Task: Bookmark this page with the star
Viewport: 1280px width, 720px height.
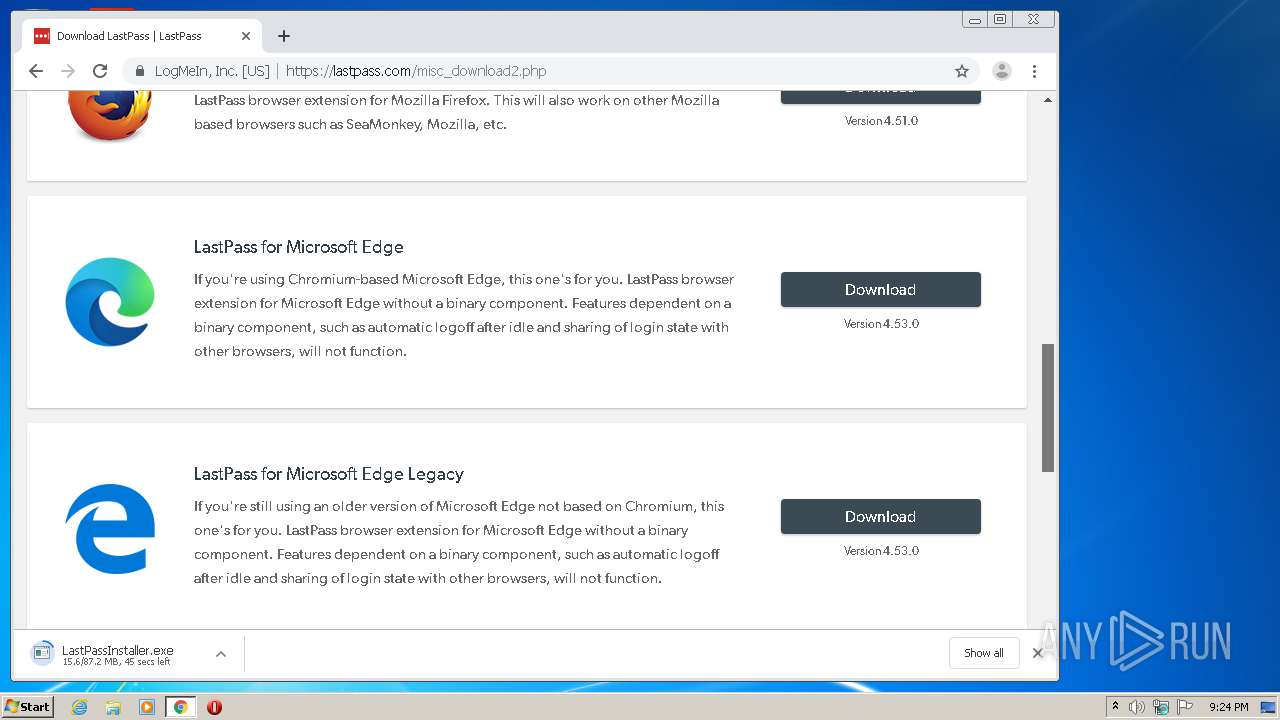Action: point(962,71)
